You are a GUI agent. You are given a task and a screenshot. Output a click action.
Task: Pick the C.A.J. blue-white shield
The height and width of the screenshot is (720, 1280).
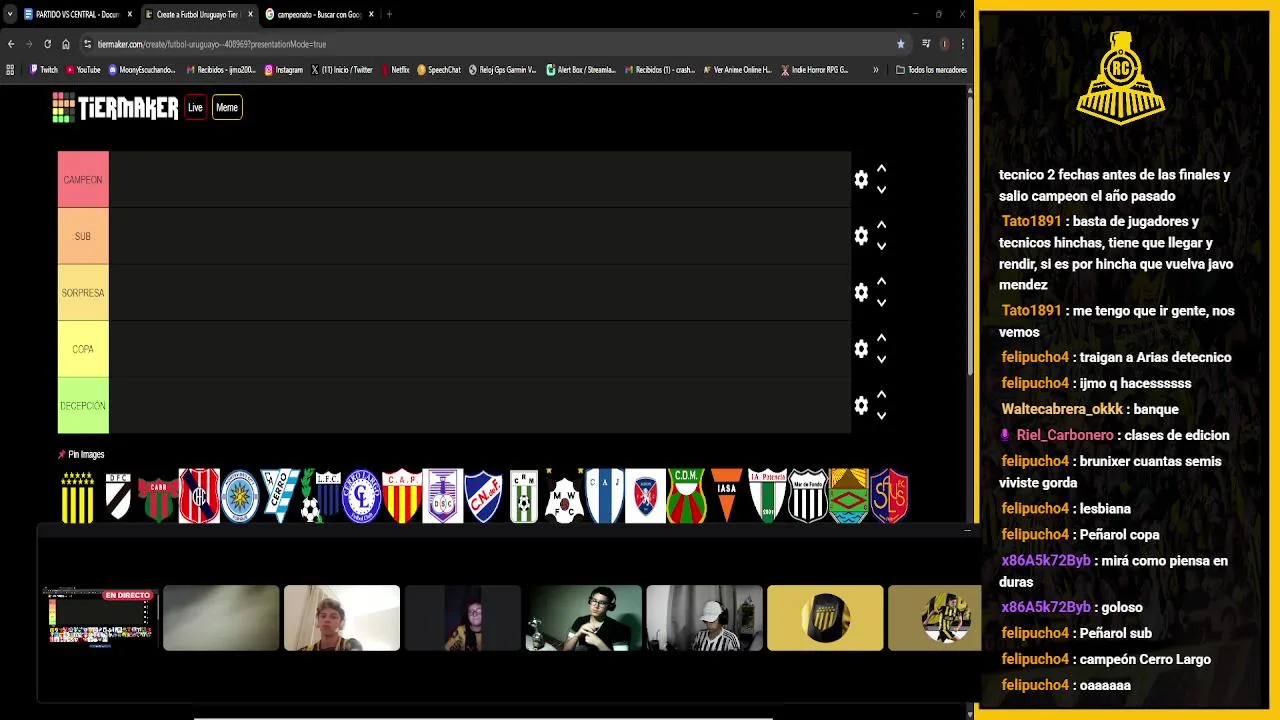(605, 496)
